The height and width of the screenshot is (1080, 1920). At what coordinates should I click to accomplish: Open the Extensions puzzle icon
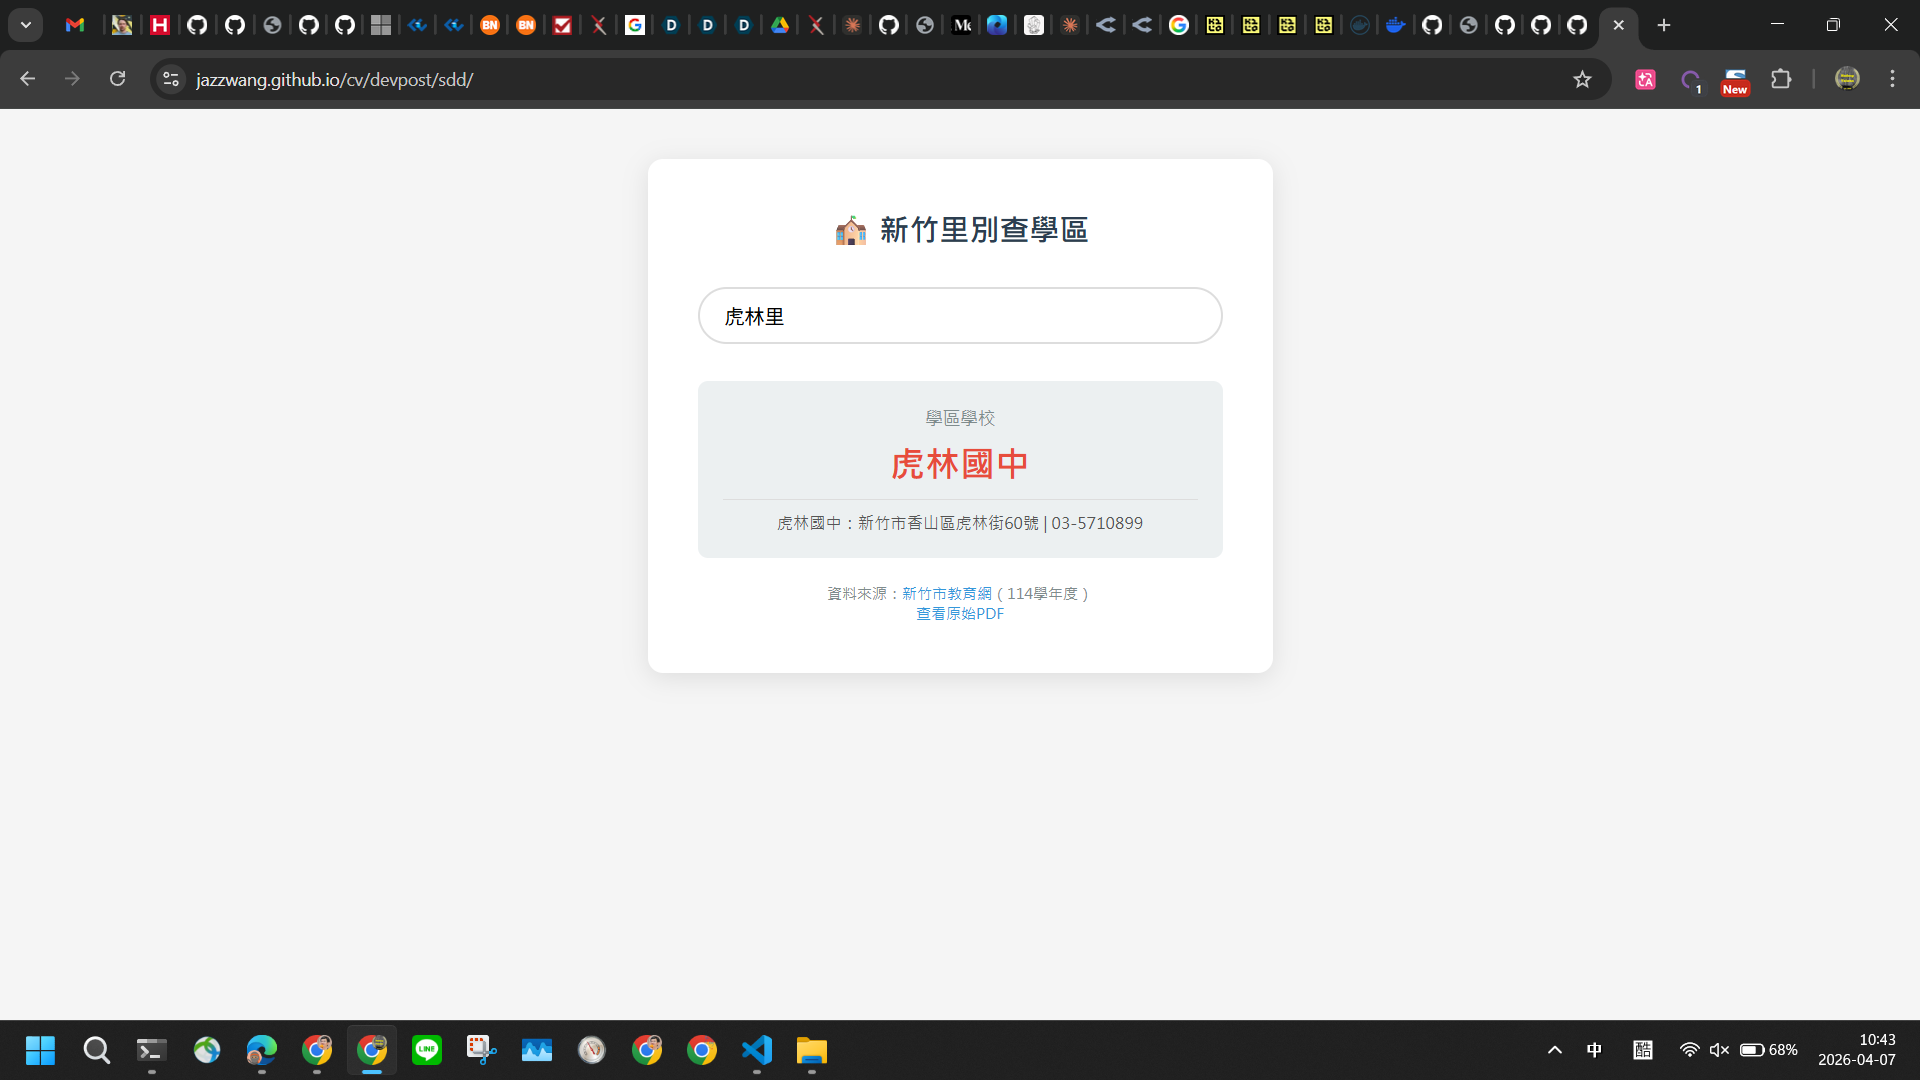click(x=1781, y=79)
